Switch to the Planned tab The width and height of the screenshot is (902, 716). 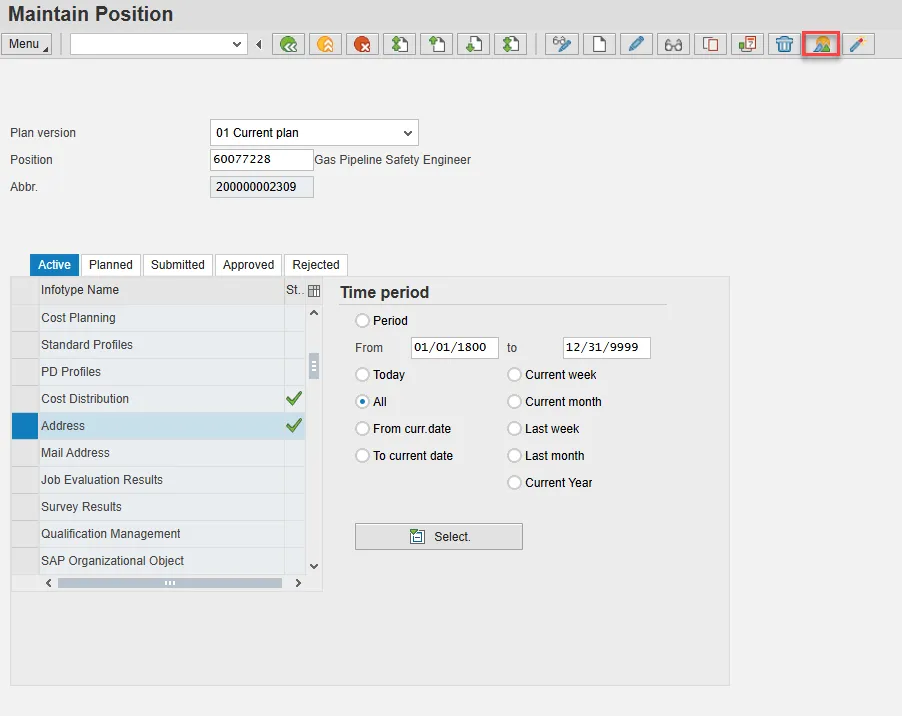(x=110, y=265)
